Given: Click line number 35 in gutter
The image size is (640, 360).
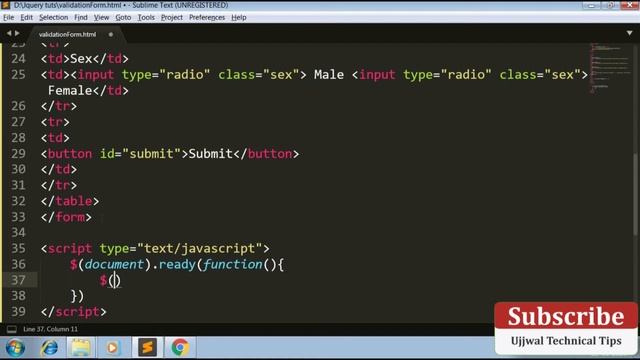Looking at the screenshot, I should (18, 249).
